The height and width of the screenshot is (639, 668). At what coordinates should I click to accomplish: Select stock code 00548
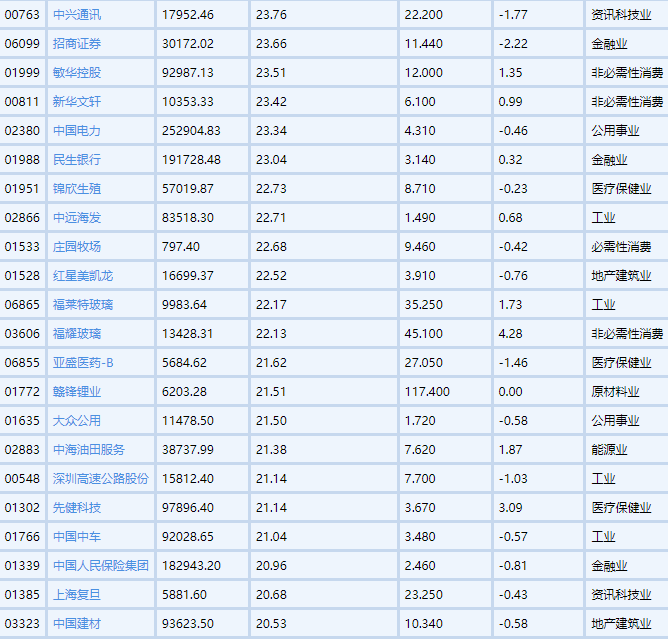[22, 478]
